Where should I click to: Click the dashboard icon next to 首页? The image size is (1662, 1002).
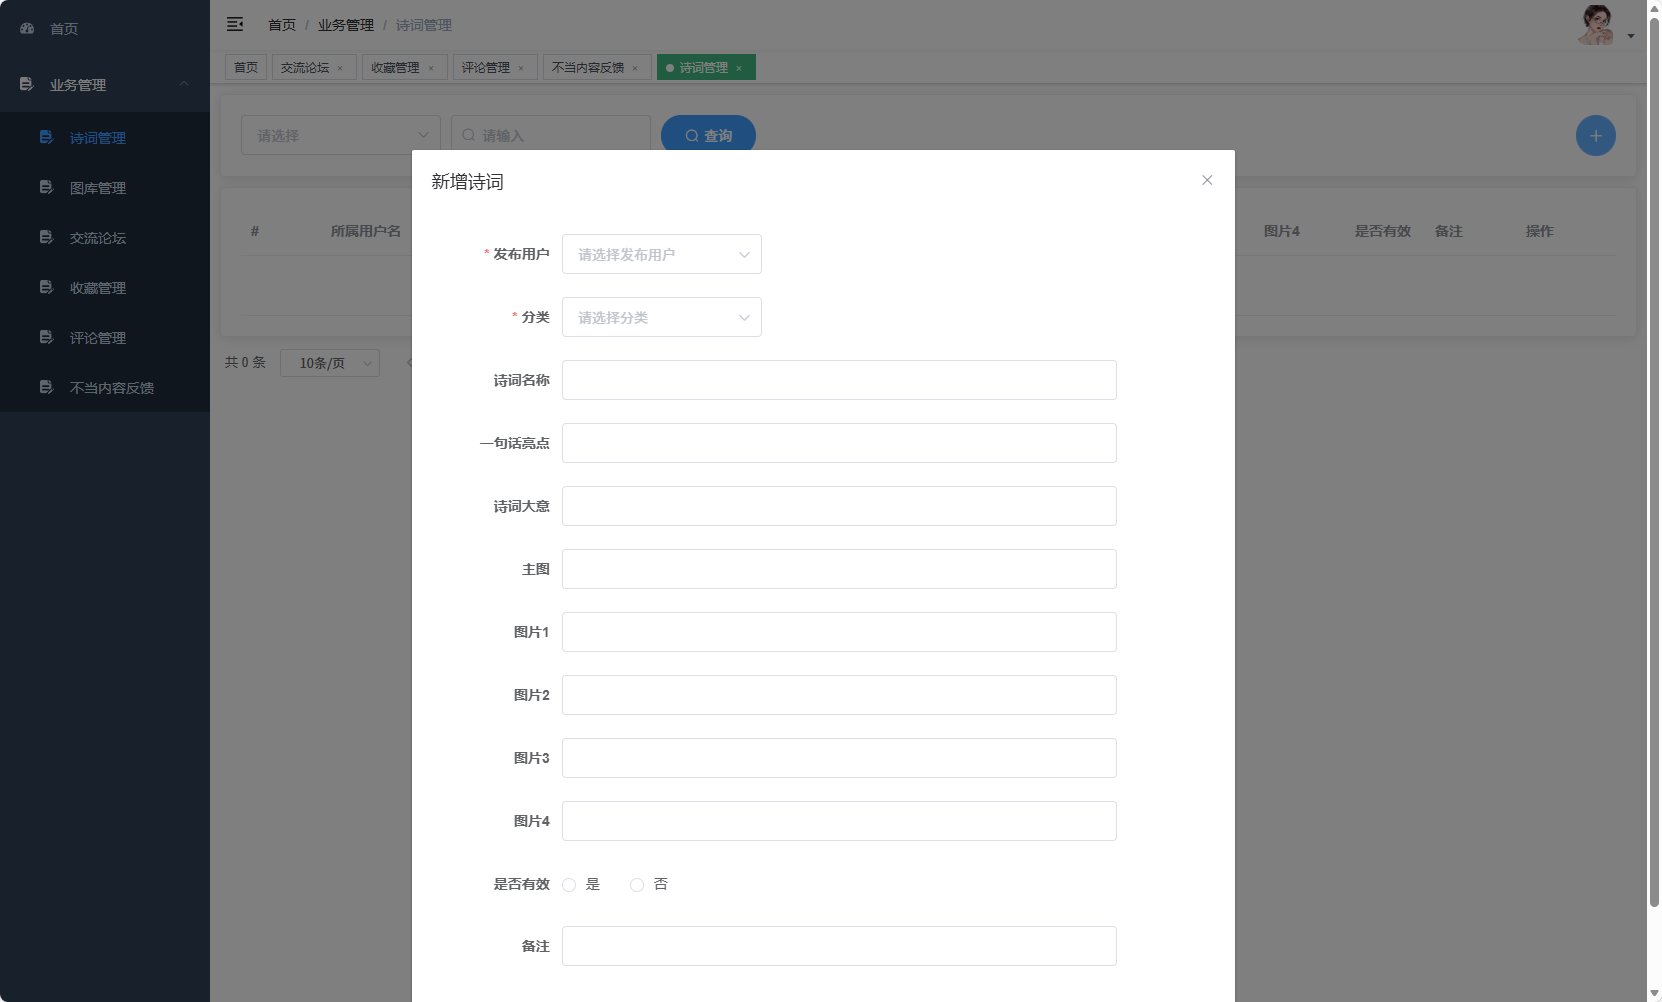pos(25,28)
